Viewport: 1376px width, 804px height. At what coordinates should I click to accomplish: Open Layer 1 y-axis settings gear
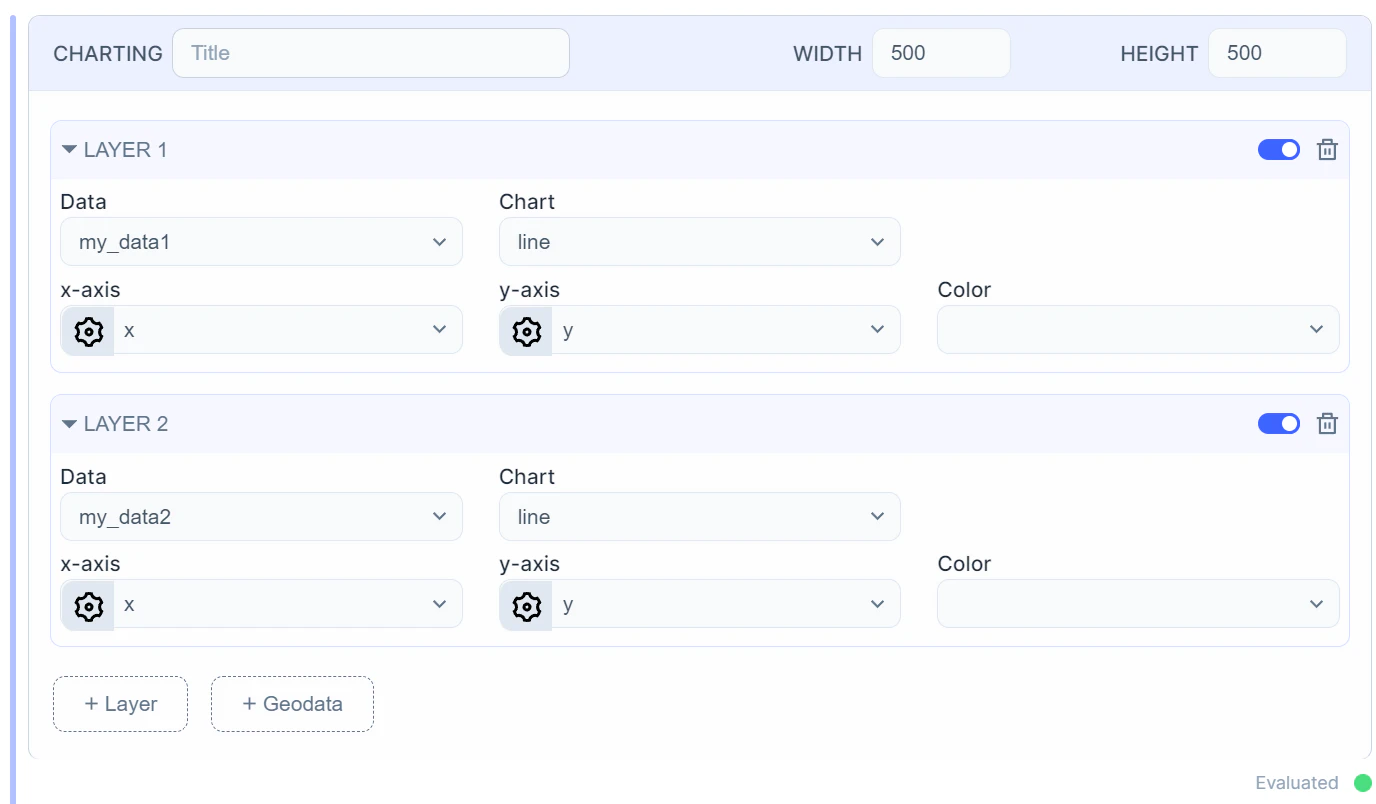tap(527, 331)
